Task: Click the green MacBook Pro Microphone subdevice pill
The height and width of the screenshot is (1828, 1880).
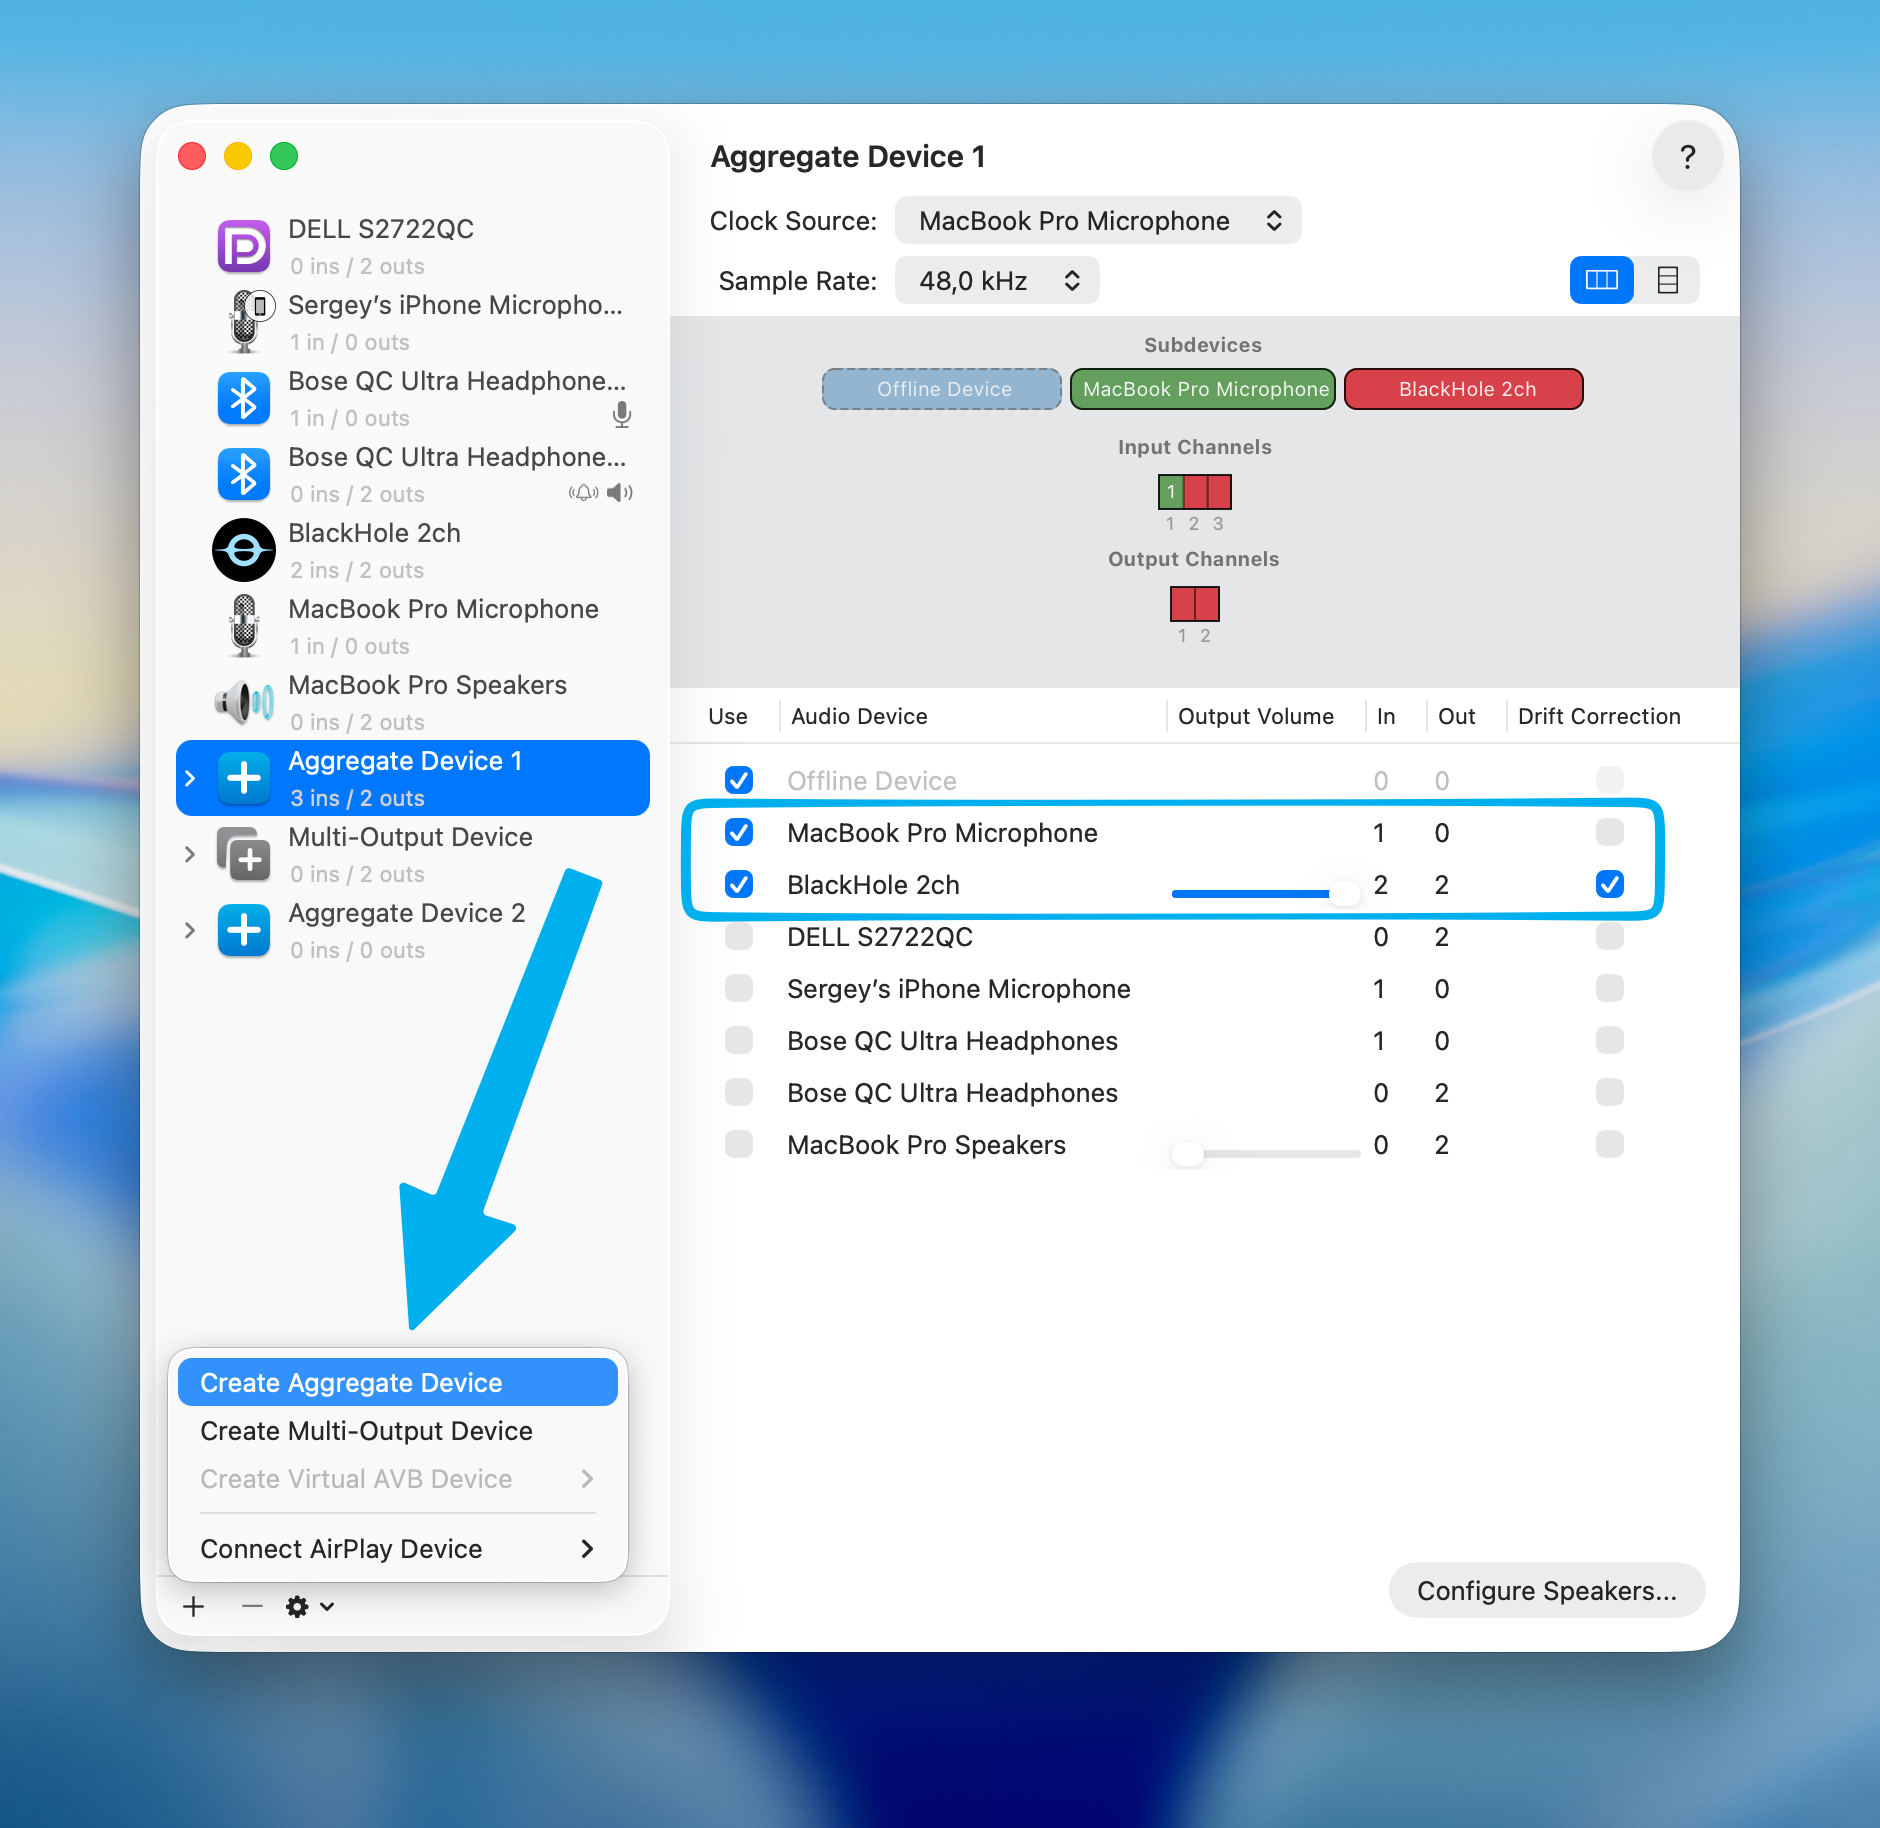Action: tap(1203, 389)
